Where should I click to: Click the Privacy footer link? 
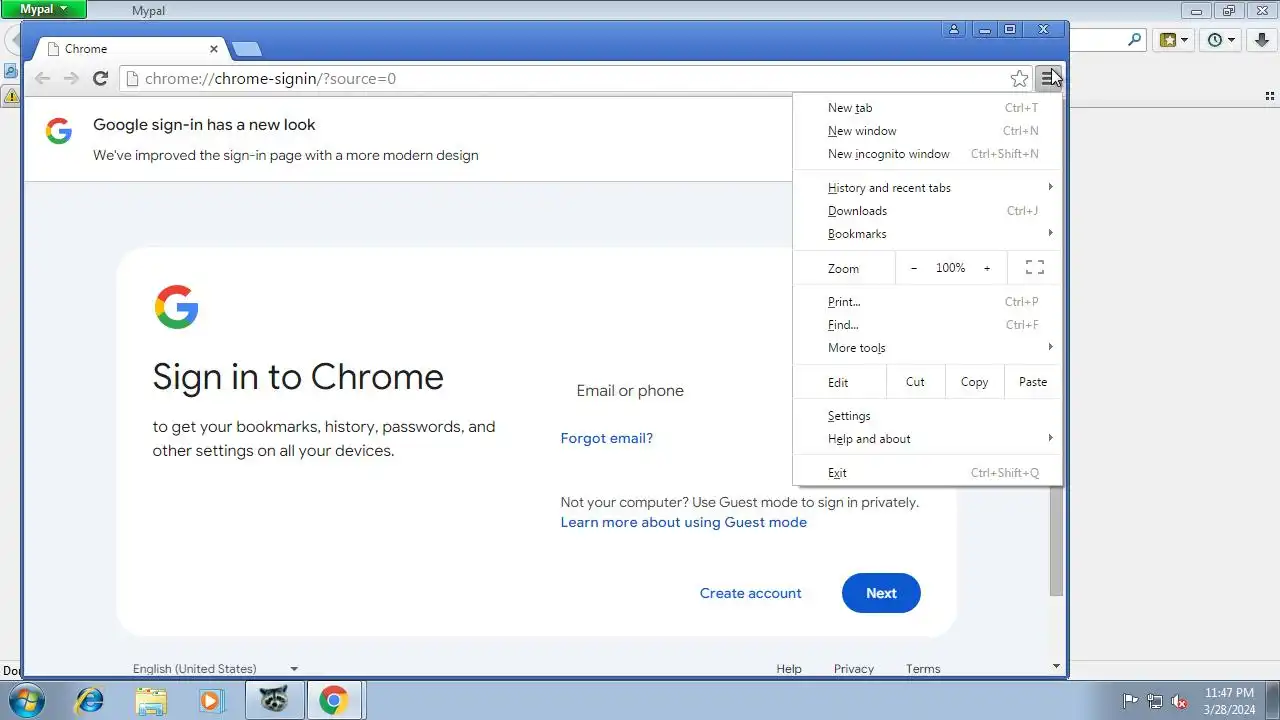854,669
